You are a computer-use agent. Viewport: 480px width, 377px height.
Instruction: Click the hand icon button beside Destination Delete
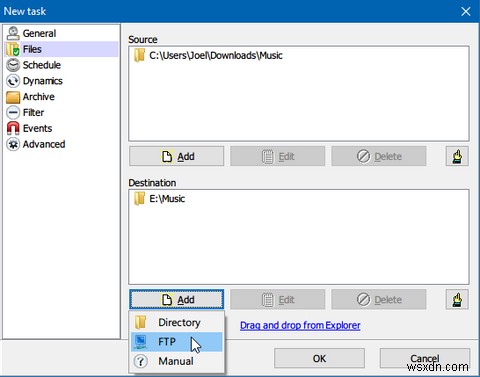pos(457,299)
